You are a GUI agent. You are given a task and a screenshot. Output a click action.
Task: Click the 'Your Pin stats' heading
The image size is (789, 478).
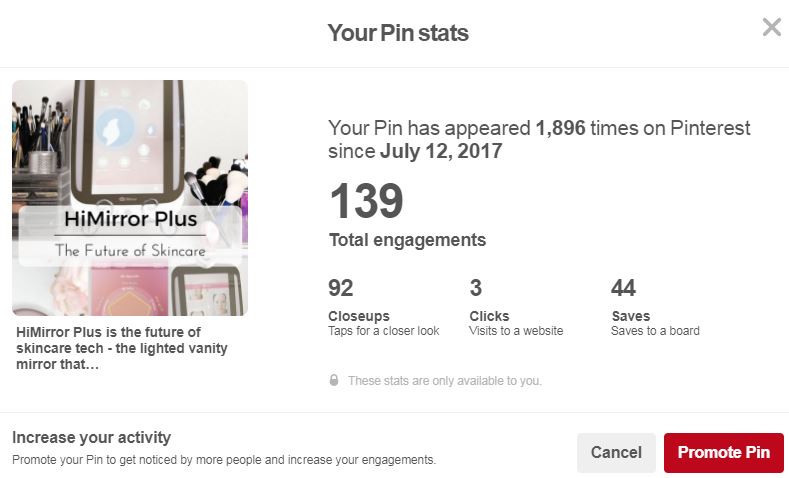tap(398, 33)
